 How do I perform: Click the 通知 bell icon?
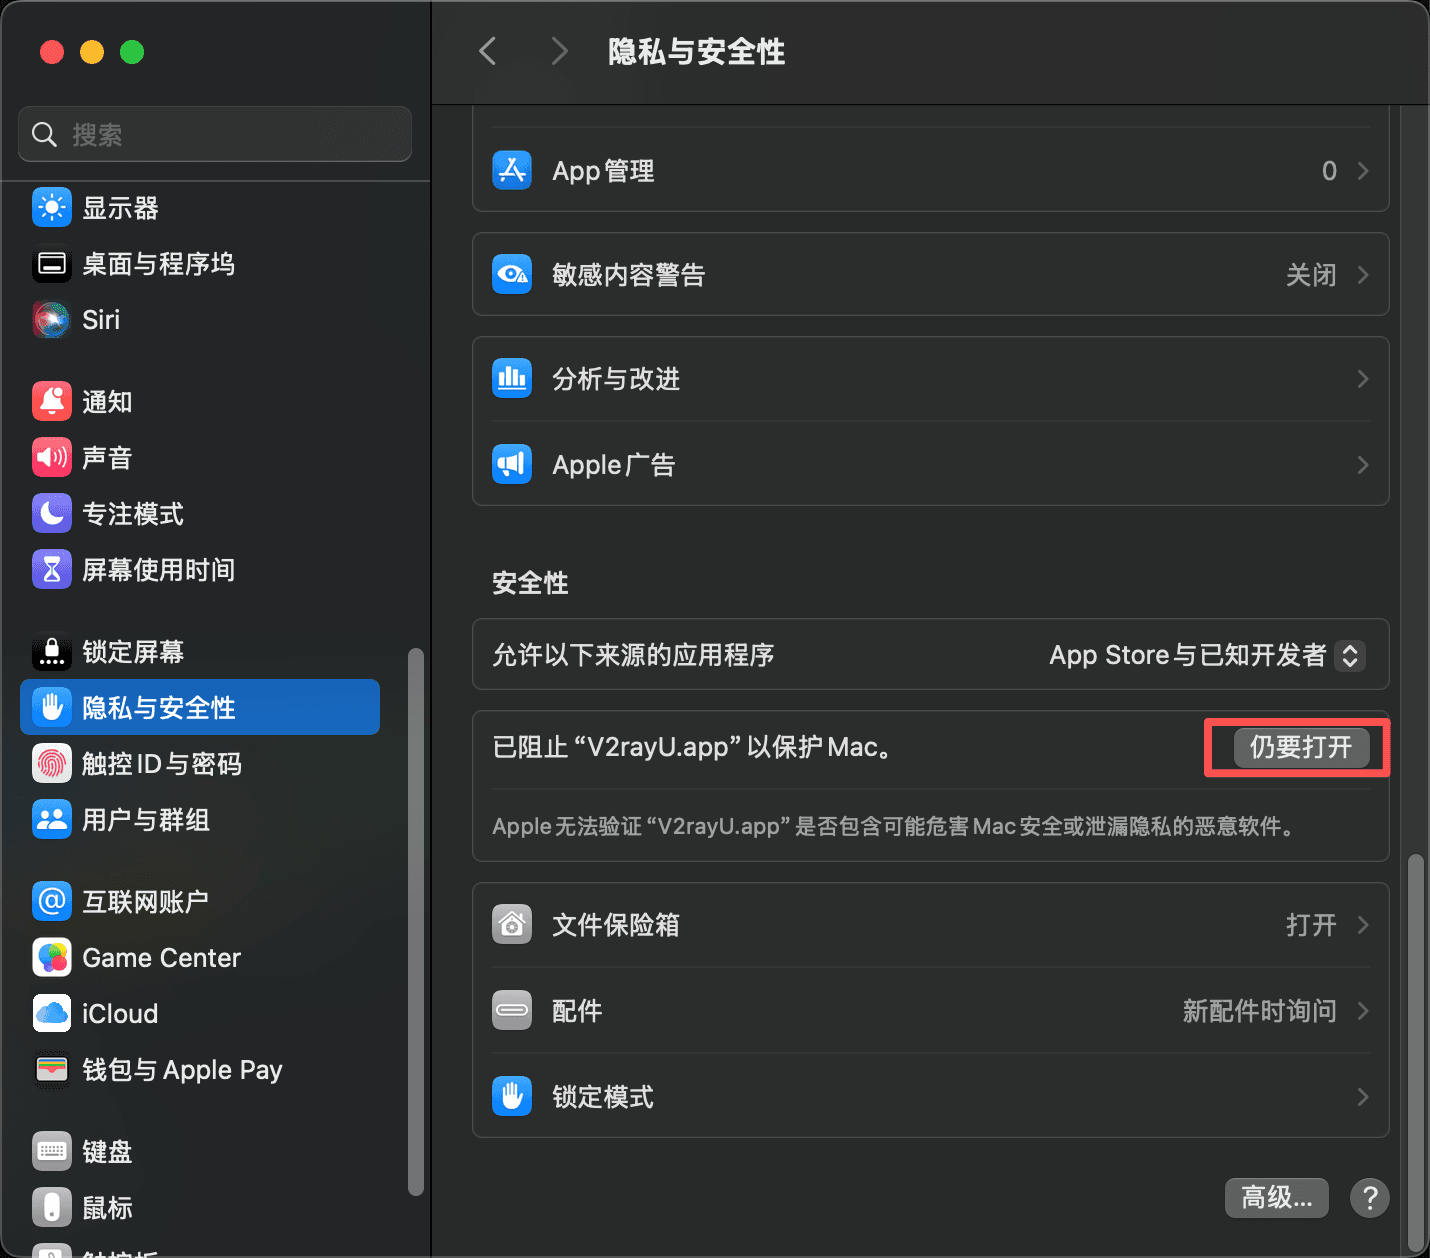[52, 402]
